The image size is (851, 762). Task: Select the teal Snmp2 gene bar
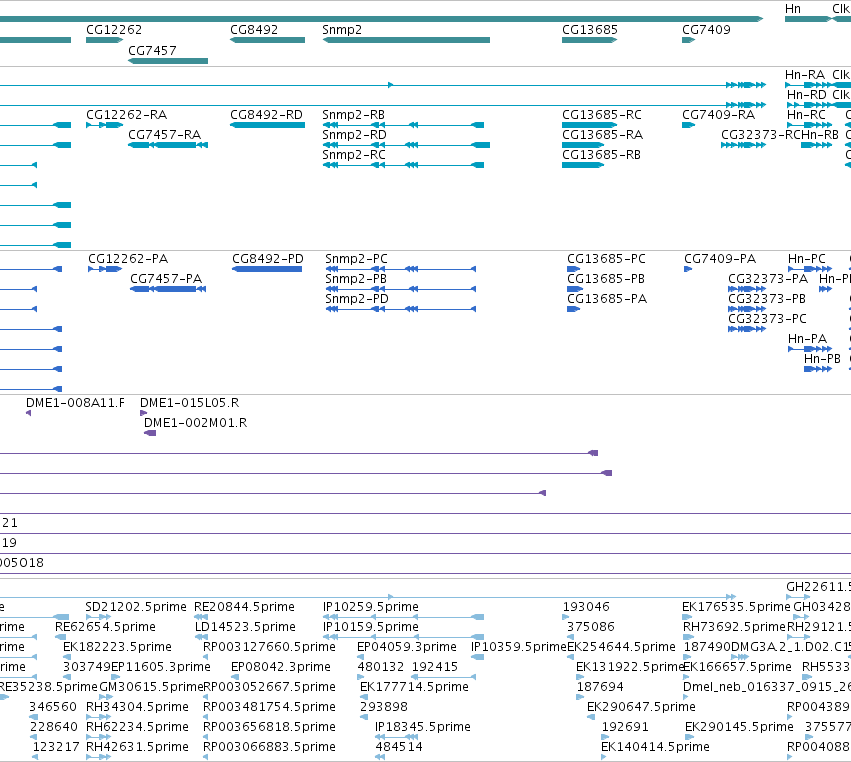pos(406,40)
